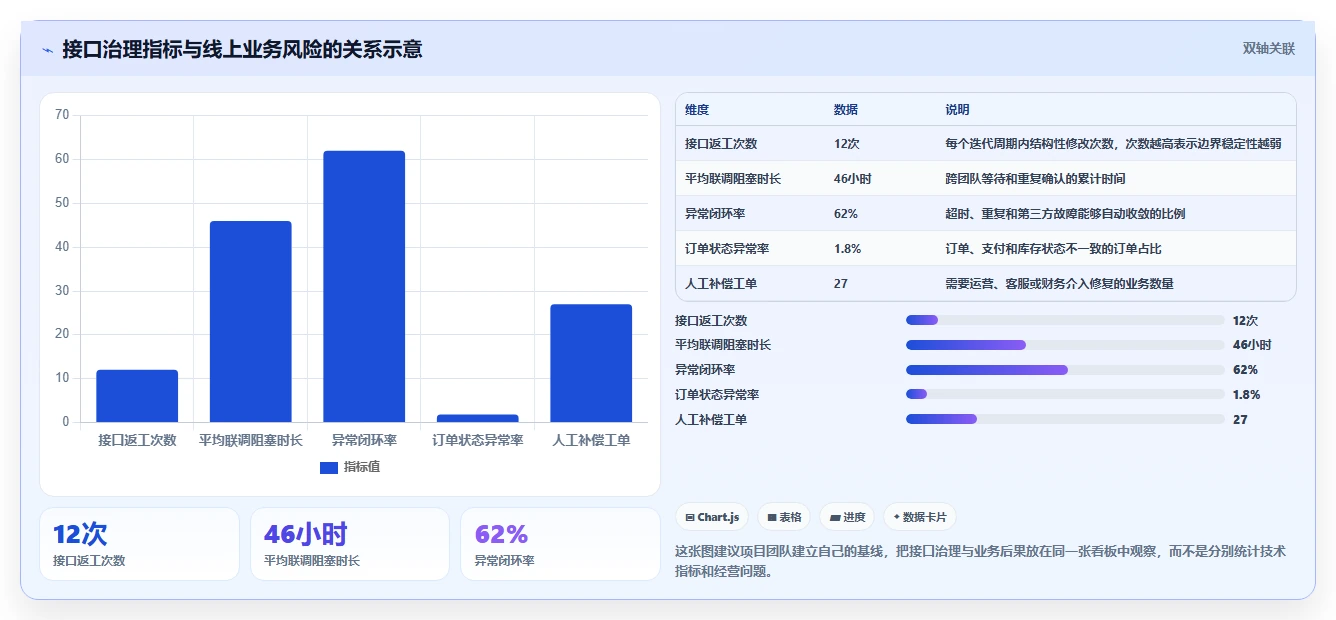Screen dimensions: 1336x620
Task: Click description starting 需要运营、客服或财务介入
Action: click(x=1059, y=284)
